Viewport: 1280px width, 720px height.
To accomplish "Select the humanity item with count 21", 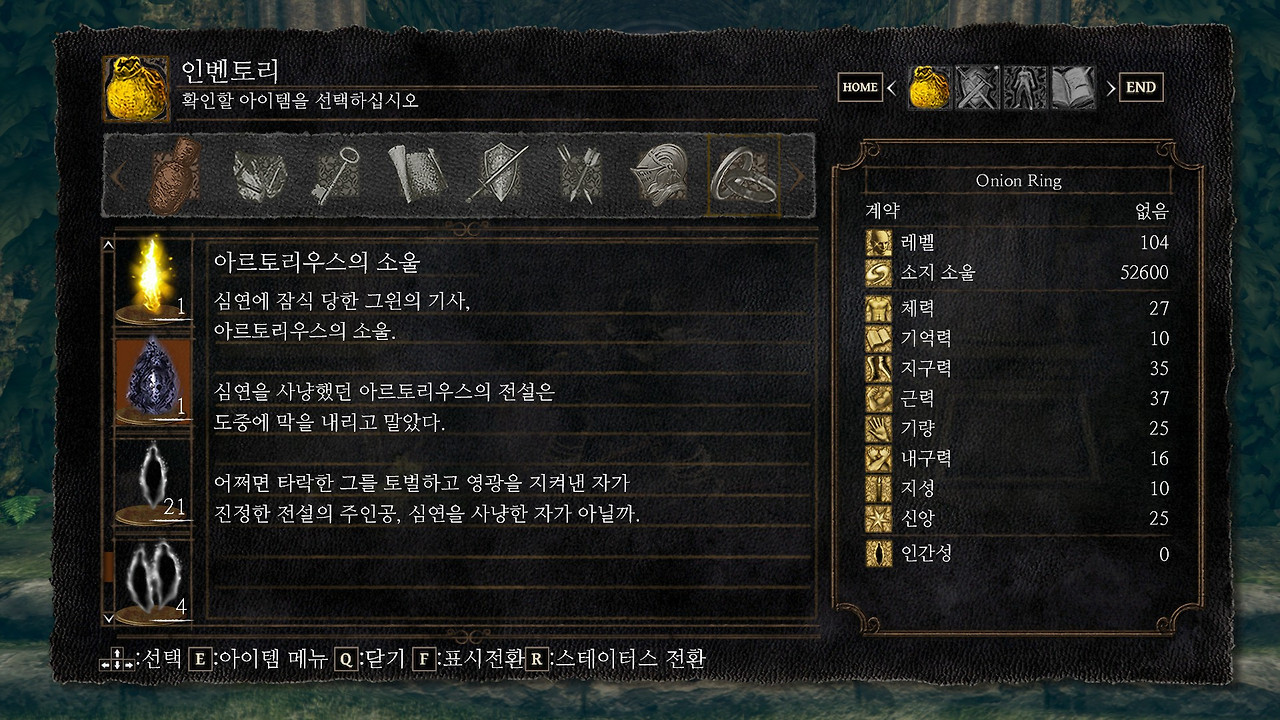I will (x=155, y=481).
